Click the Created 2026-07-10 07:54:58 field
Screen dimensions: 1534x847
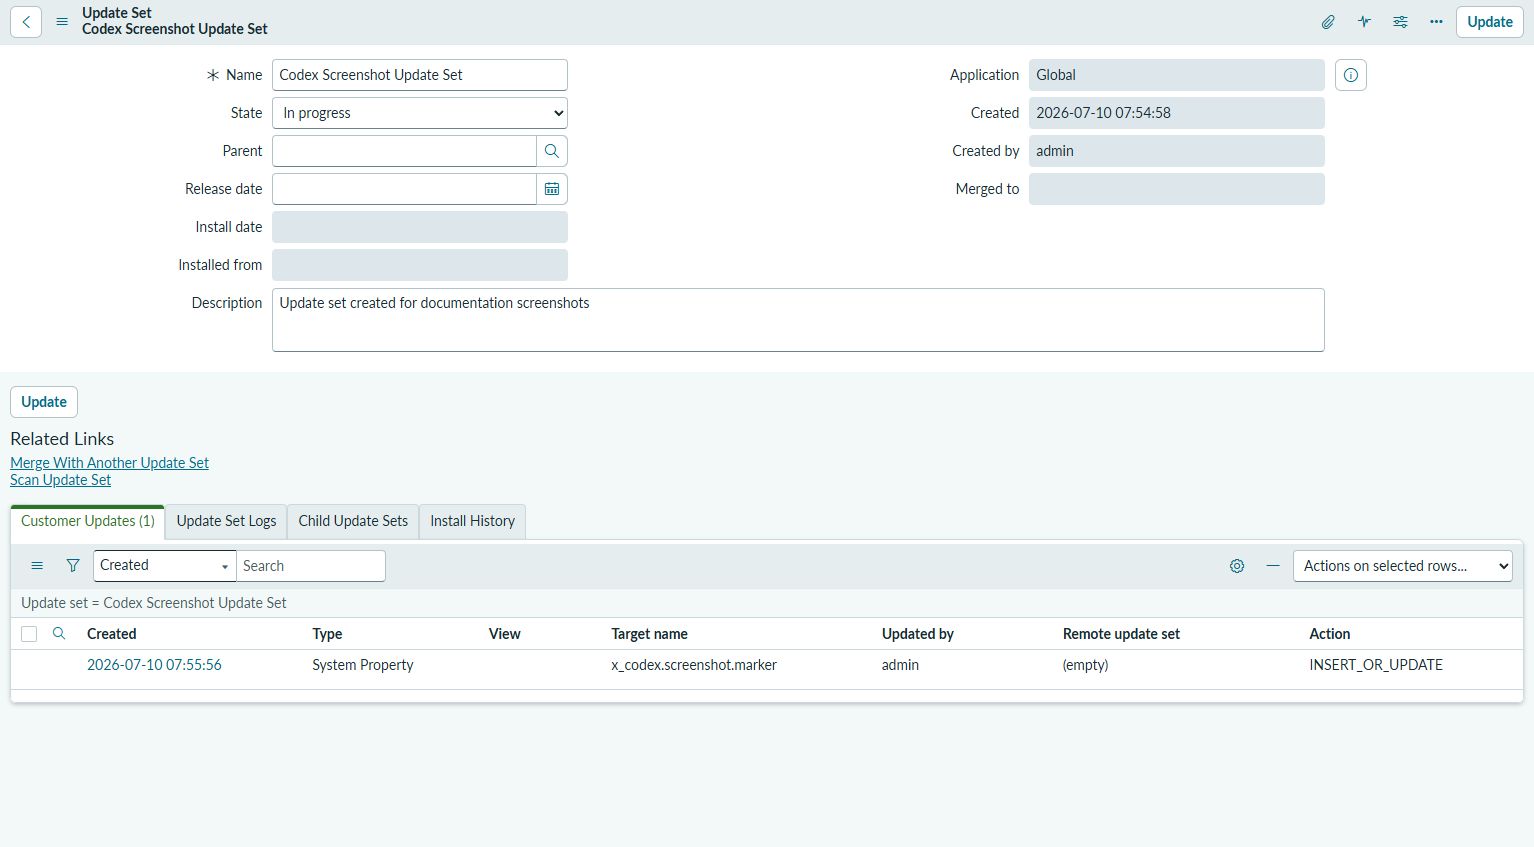[x=1177, y=113]
